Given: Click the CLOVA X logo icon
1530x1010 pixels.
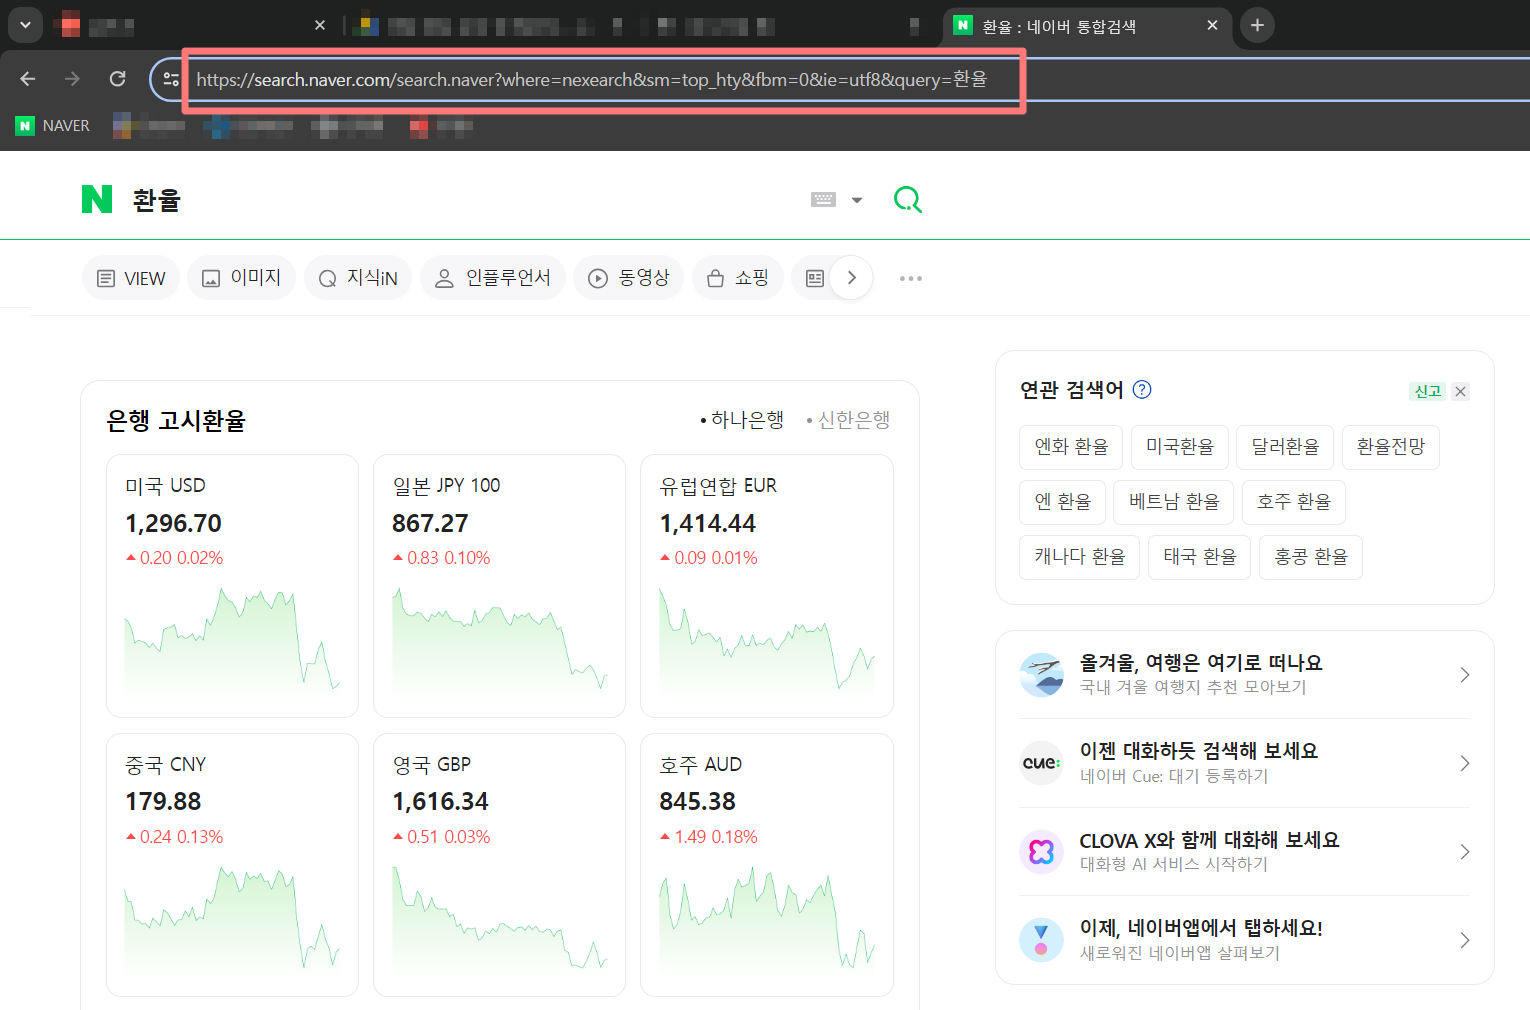Looking at the screenshot, I should [1041, 852].
